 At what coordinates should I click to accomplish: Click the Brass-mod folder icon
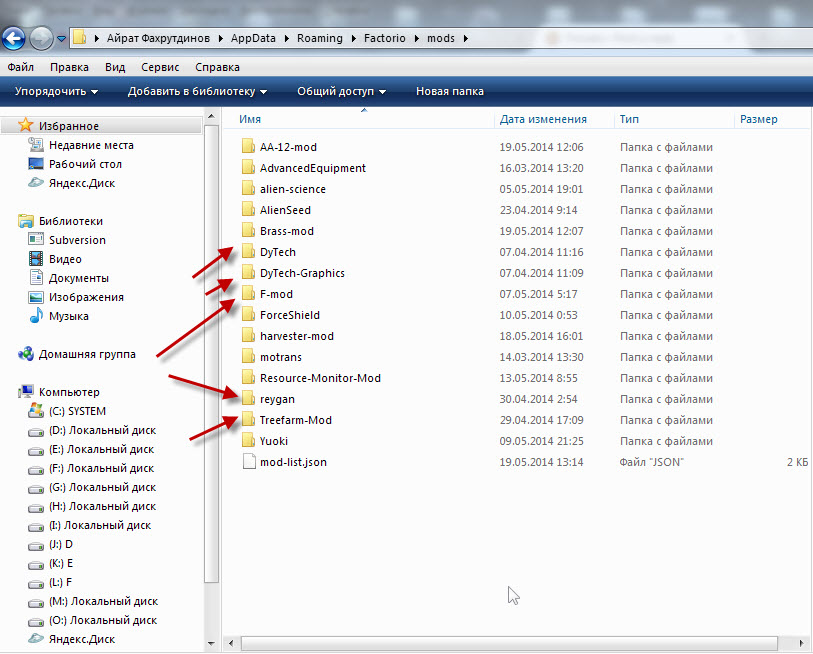click(x=248, y=231)
